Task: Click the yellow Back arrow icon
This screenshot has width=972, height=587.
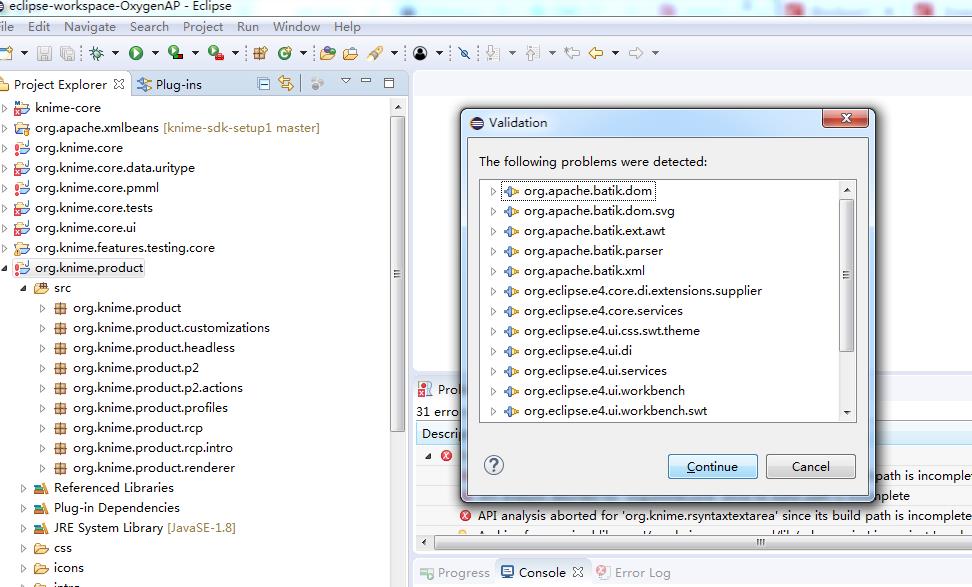Action: coord(596,53)
